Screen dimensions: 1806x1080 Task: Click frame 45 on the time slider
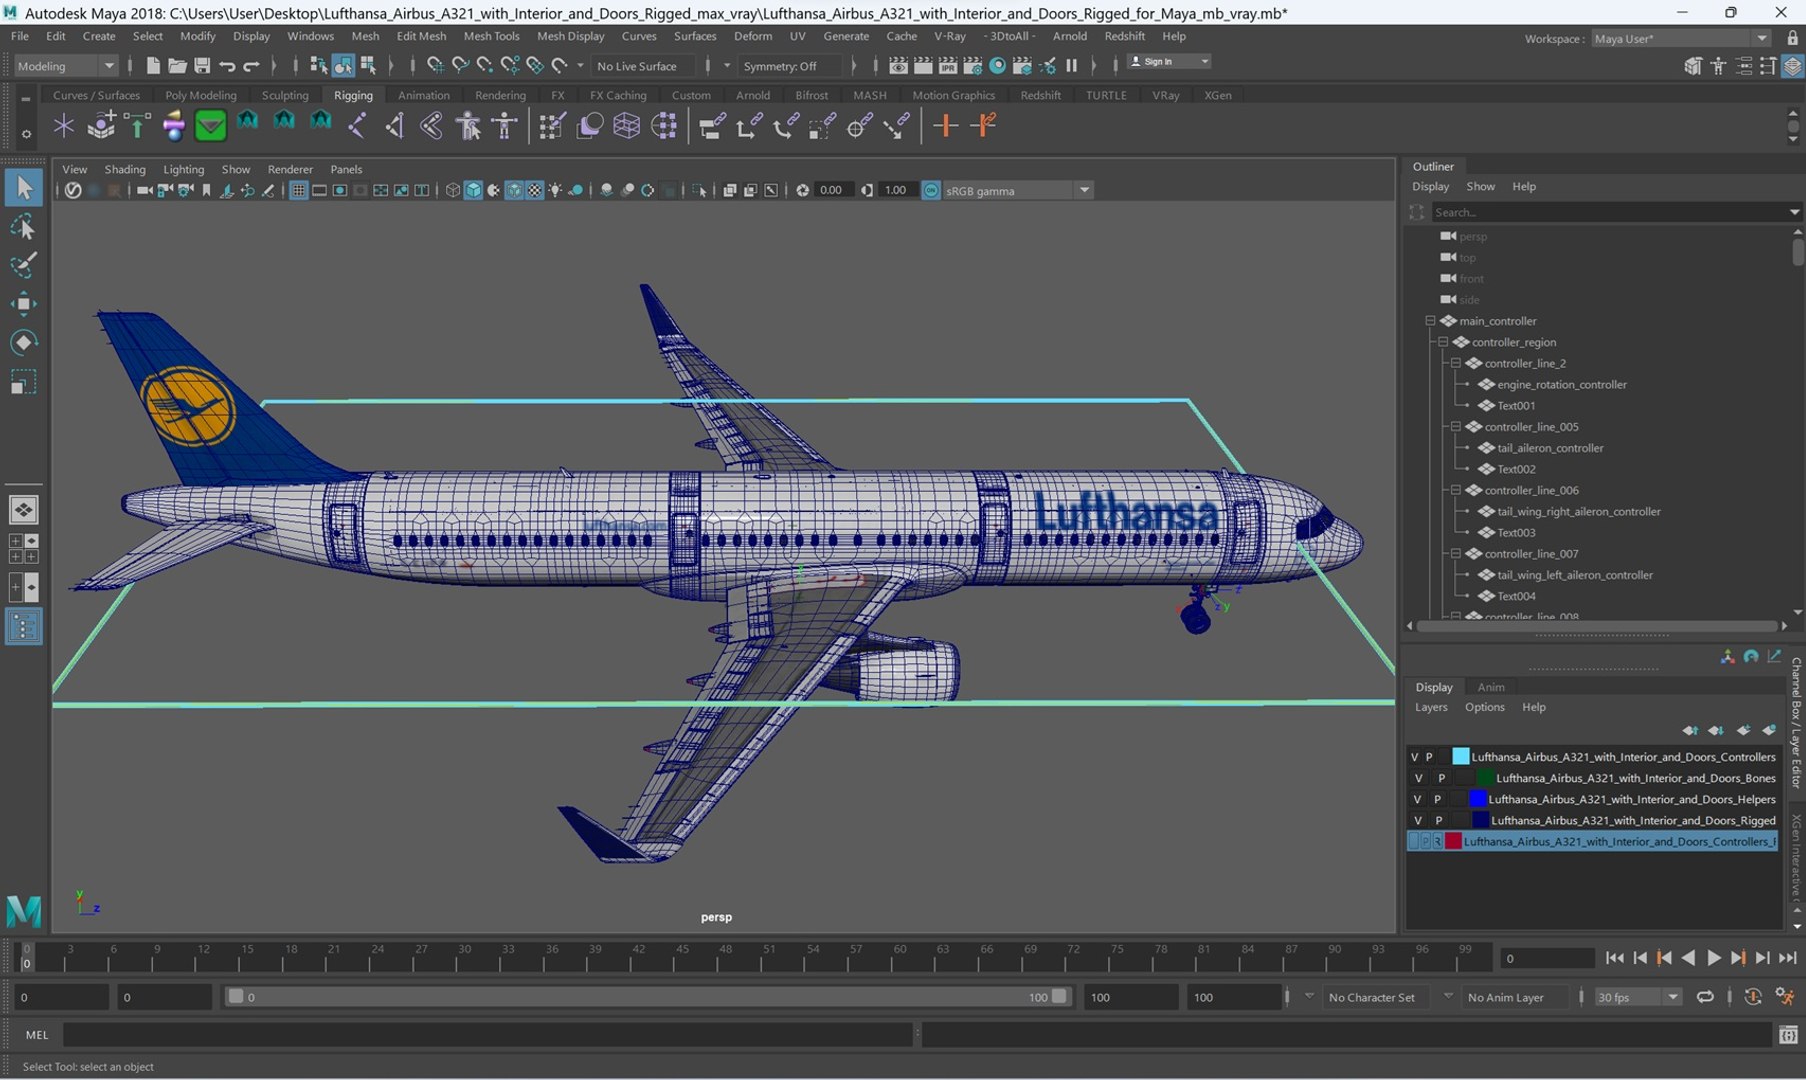pyautogui.click(x=681, y=958)
